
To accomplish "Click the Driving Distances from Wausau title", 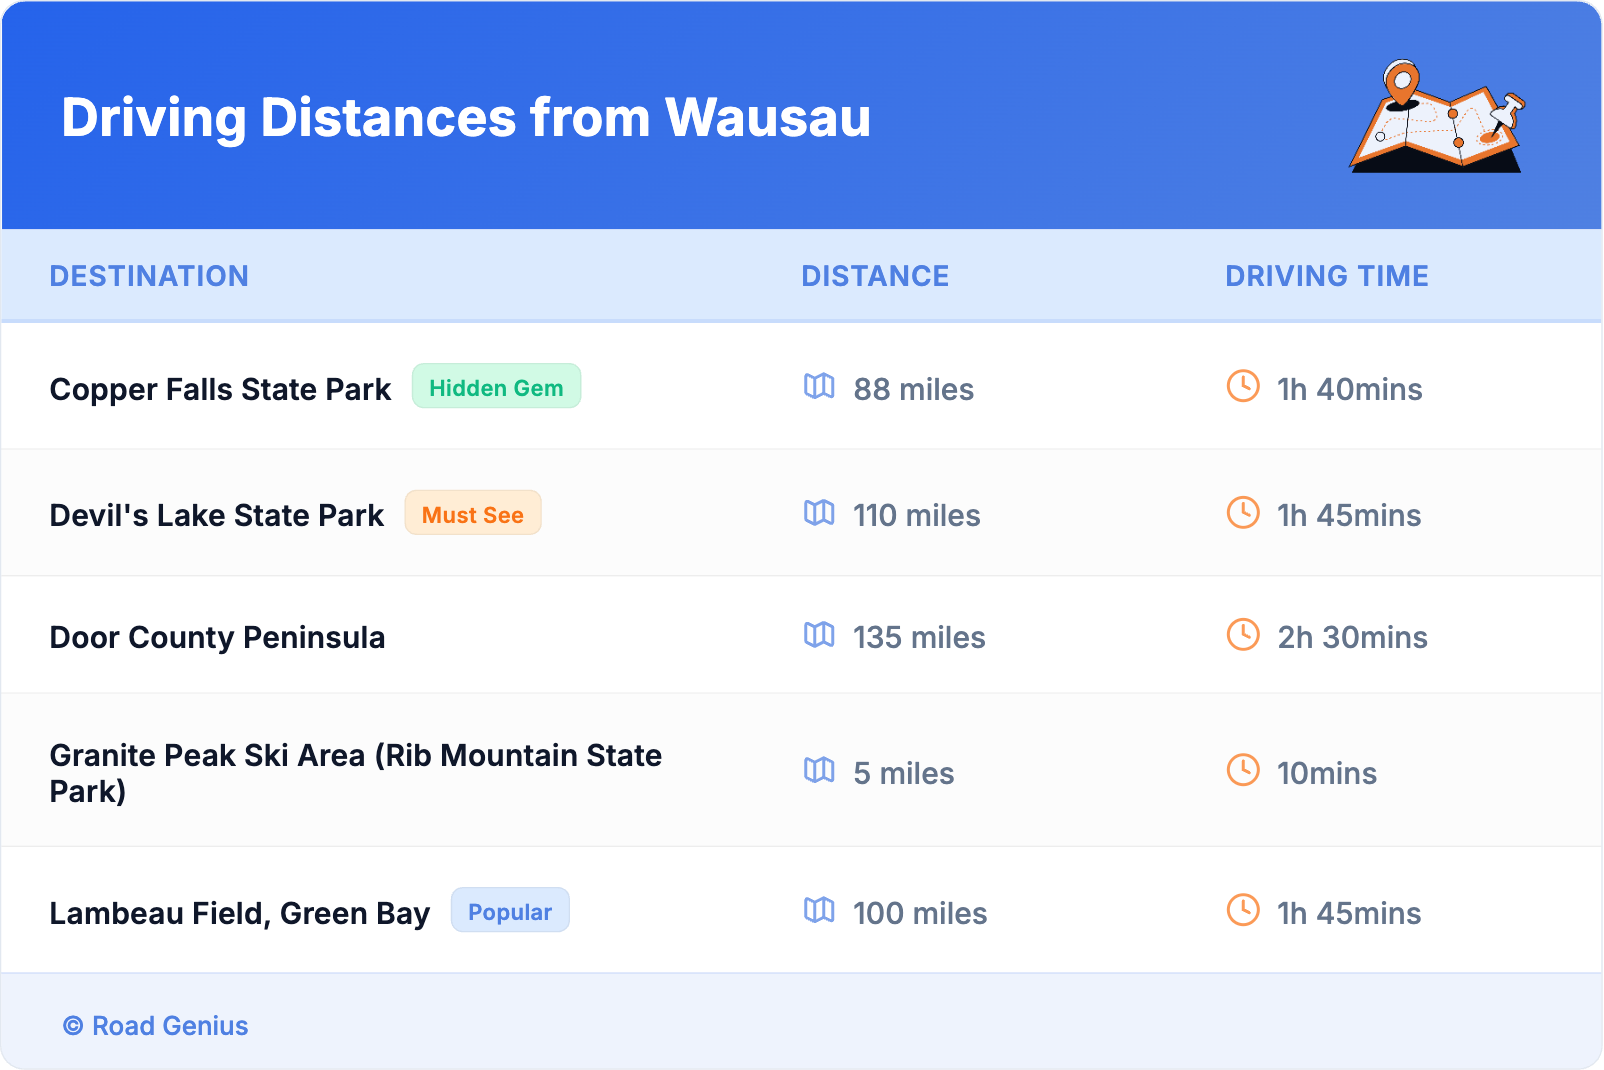I will point(466,118).
